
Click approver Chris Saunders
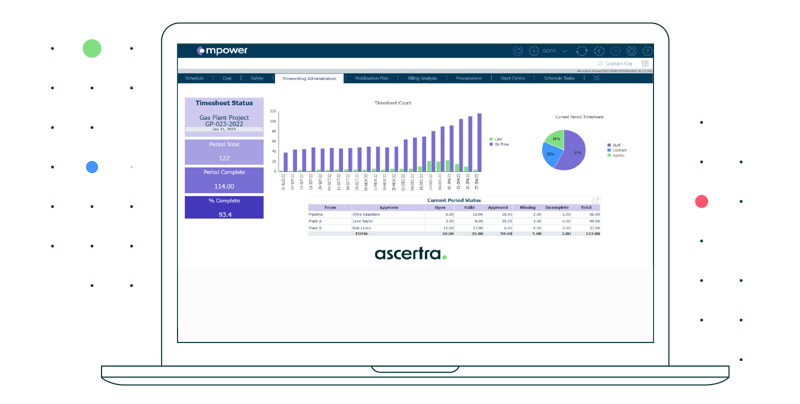pyautogui.click(x=366, y=215)
